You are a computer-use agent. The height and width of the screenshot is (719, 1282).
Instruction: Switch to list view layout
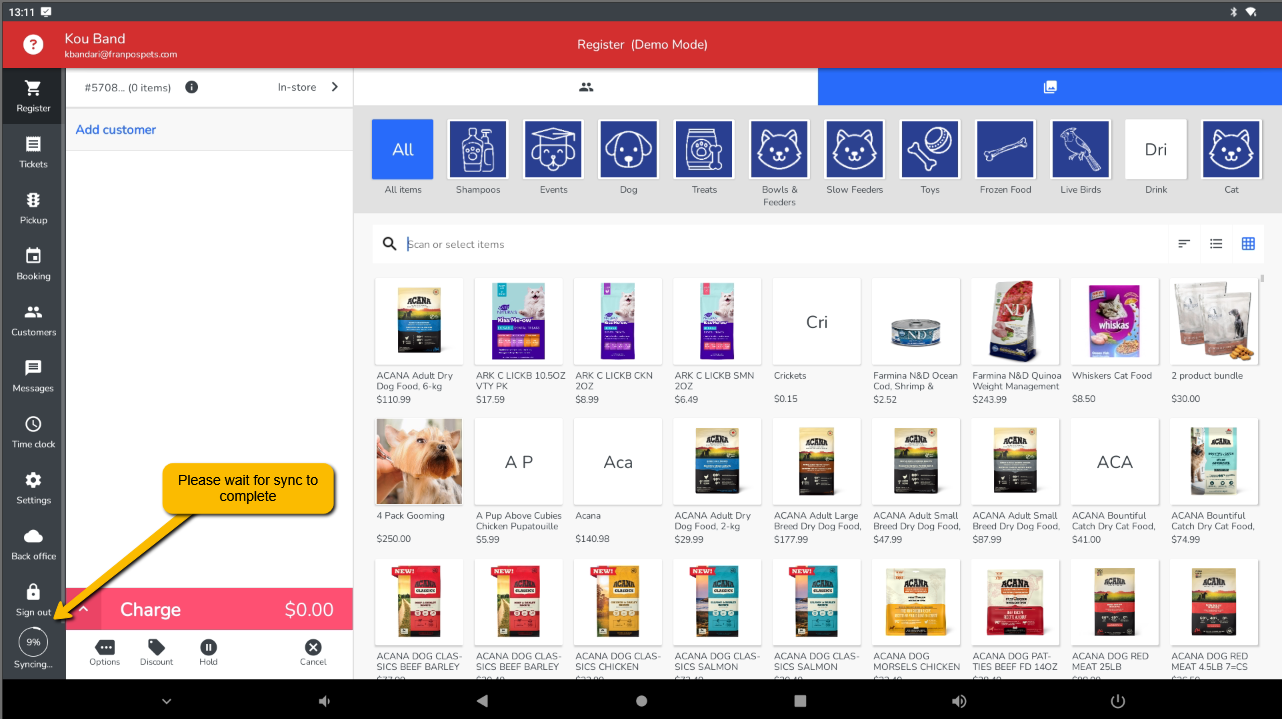1216,244
